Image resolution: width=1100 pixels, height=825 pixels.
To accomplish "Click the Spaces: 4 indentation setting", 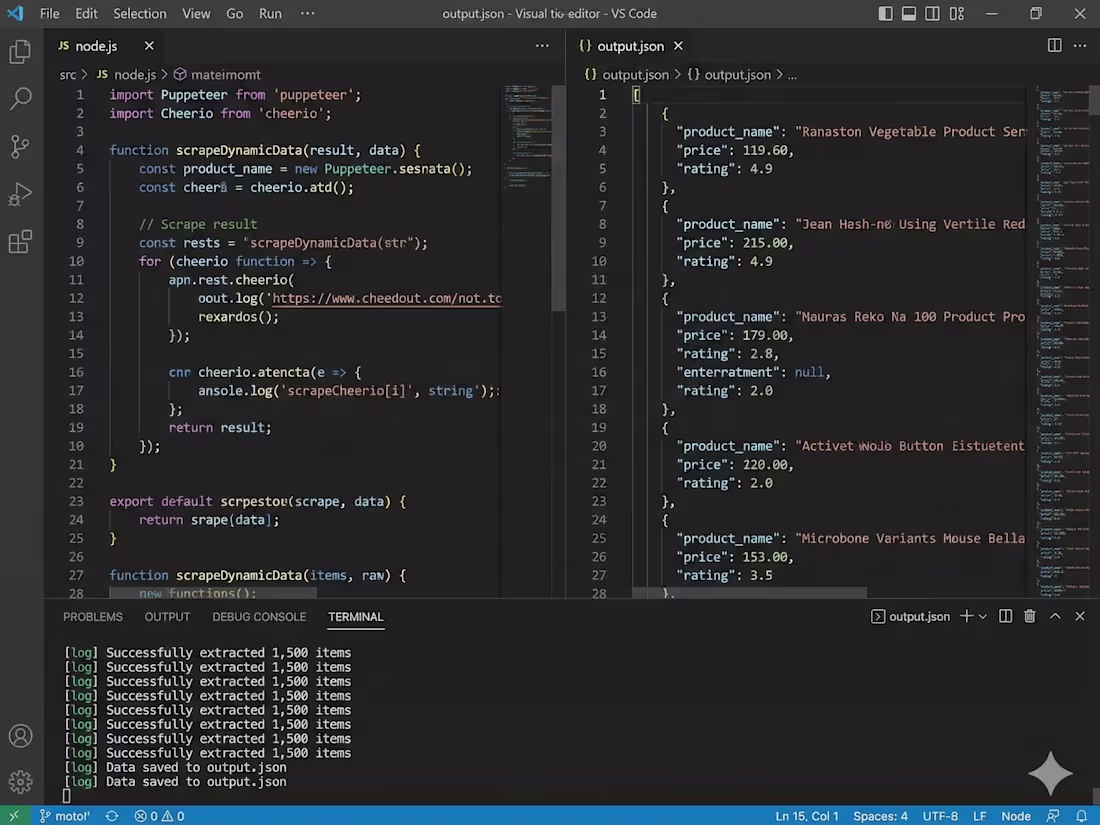I will click(881, 816).
